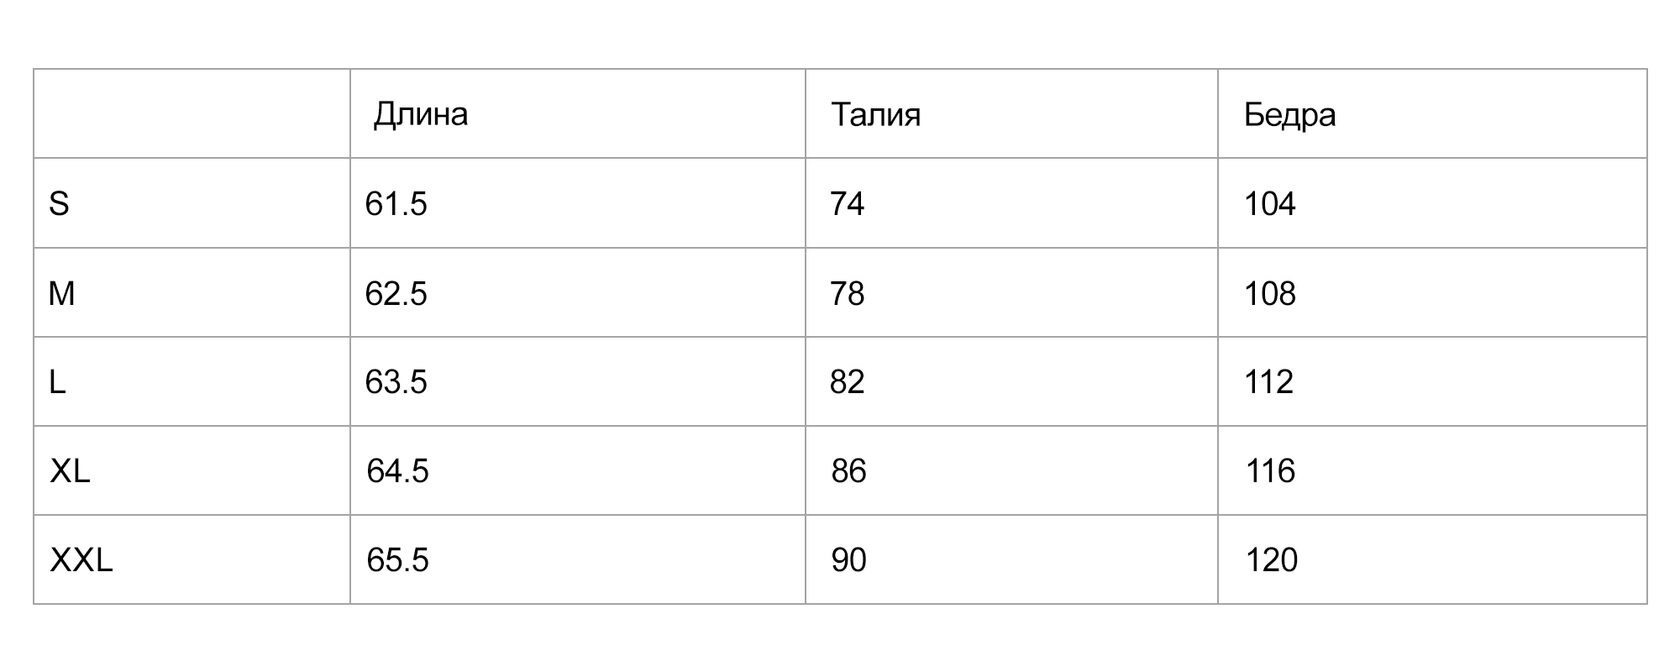Select the M size row label
Viewport: 1680px width, 672px height.
62,294
